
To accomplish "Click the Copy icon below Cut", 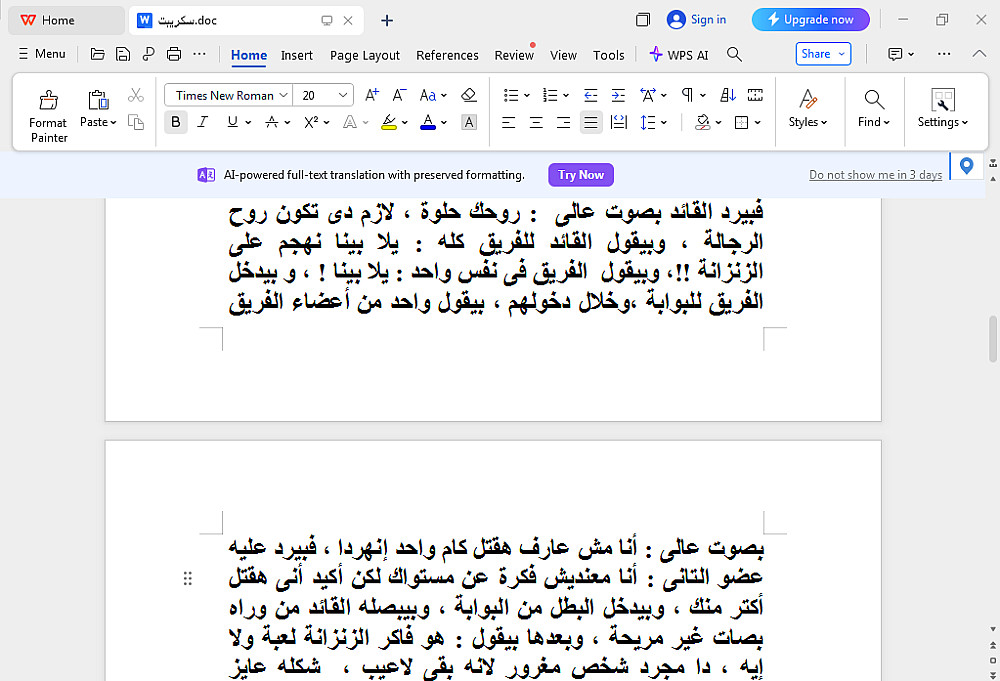I will click(x=135, y=122).
